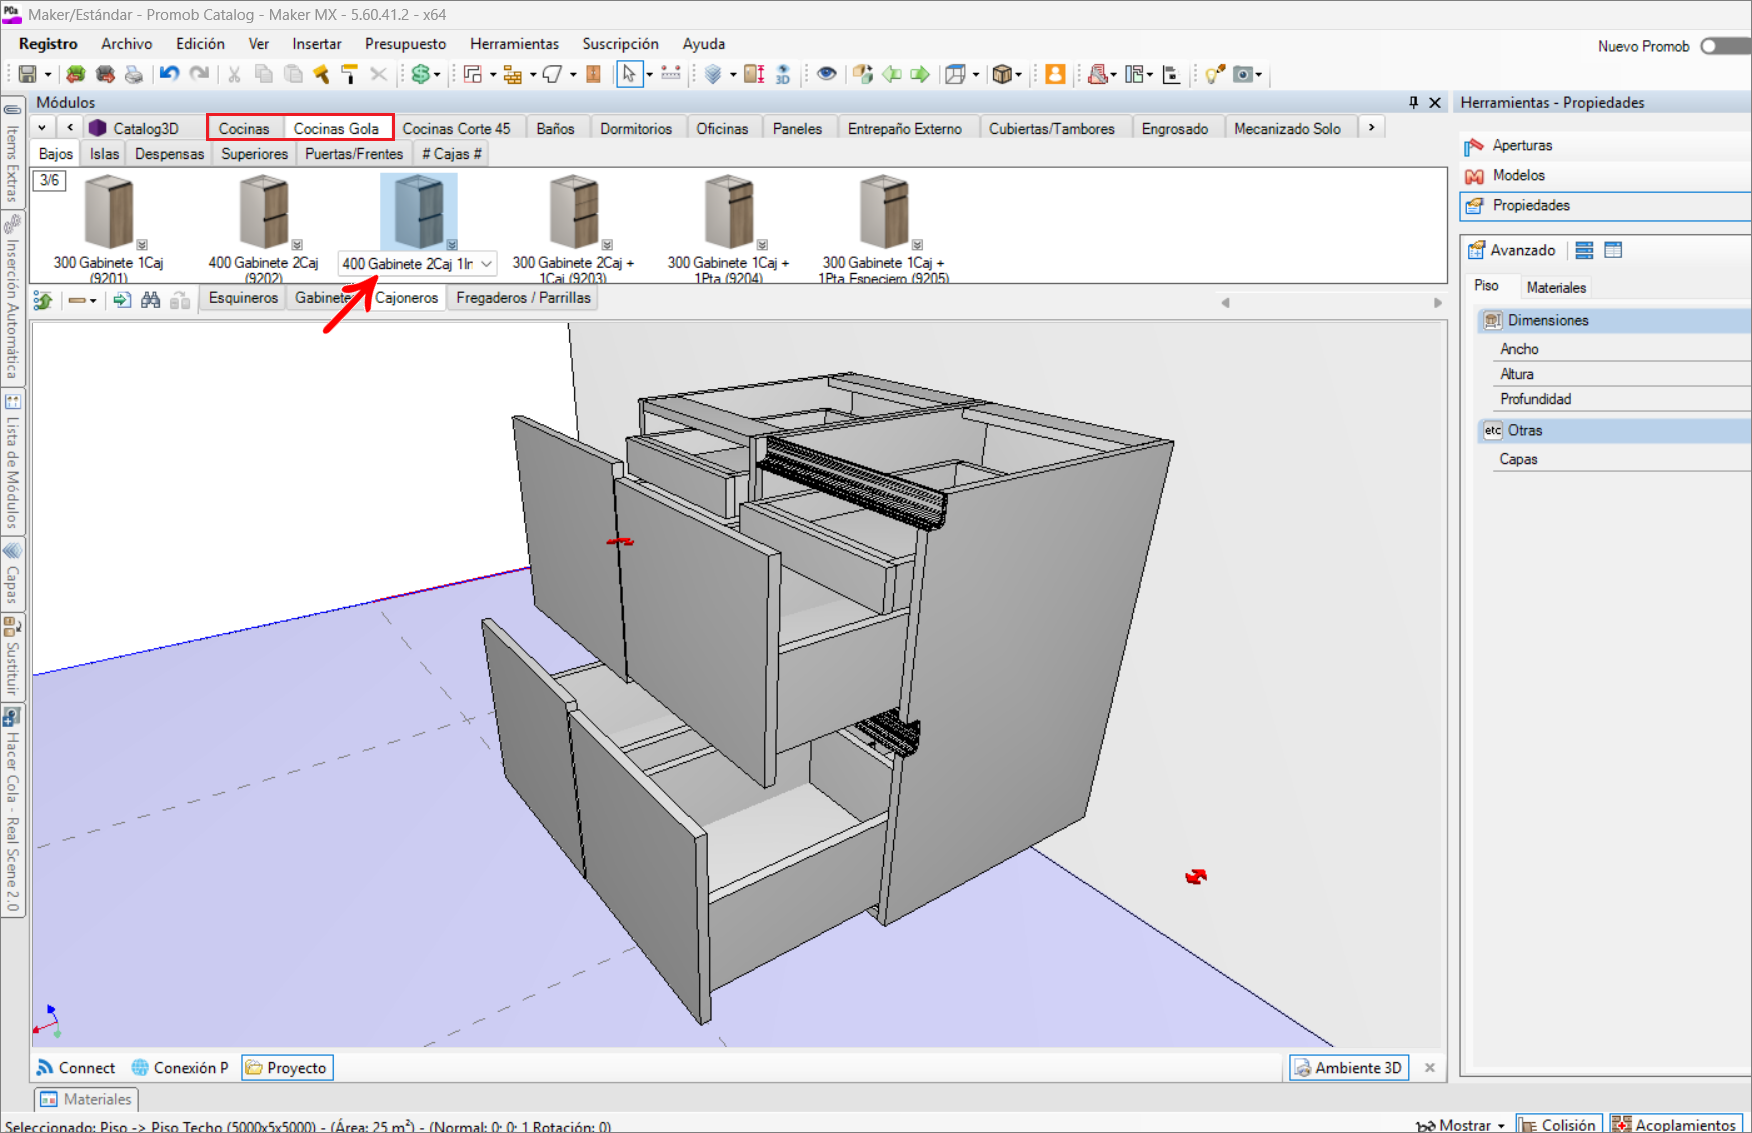Screen dimensions: 1752x1133
Task: Switch to the Cajoneros tab
Action: click(x=407, y=297)
